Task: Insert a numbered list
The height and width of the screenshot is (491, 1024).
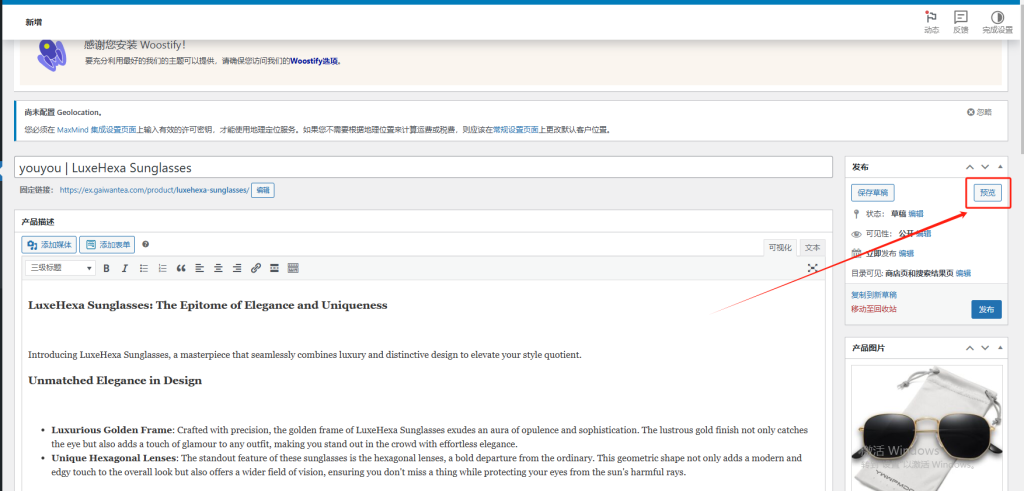Action: click(161, 268)
